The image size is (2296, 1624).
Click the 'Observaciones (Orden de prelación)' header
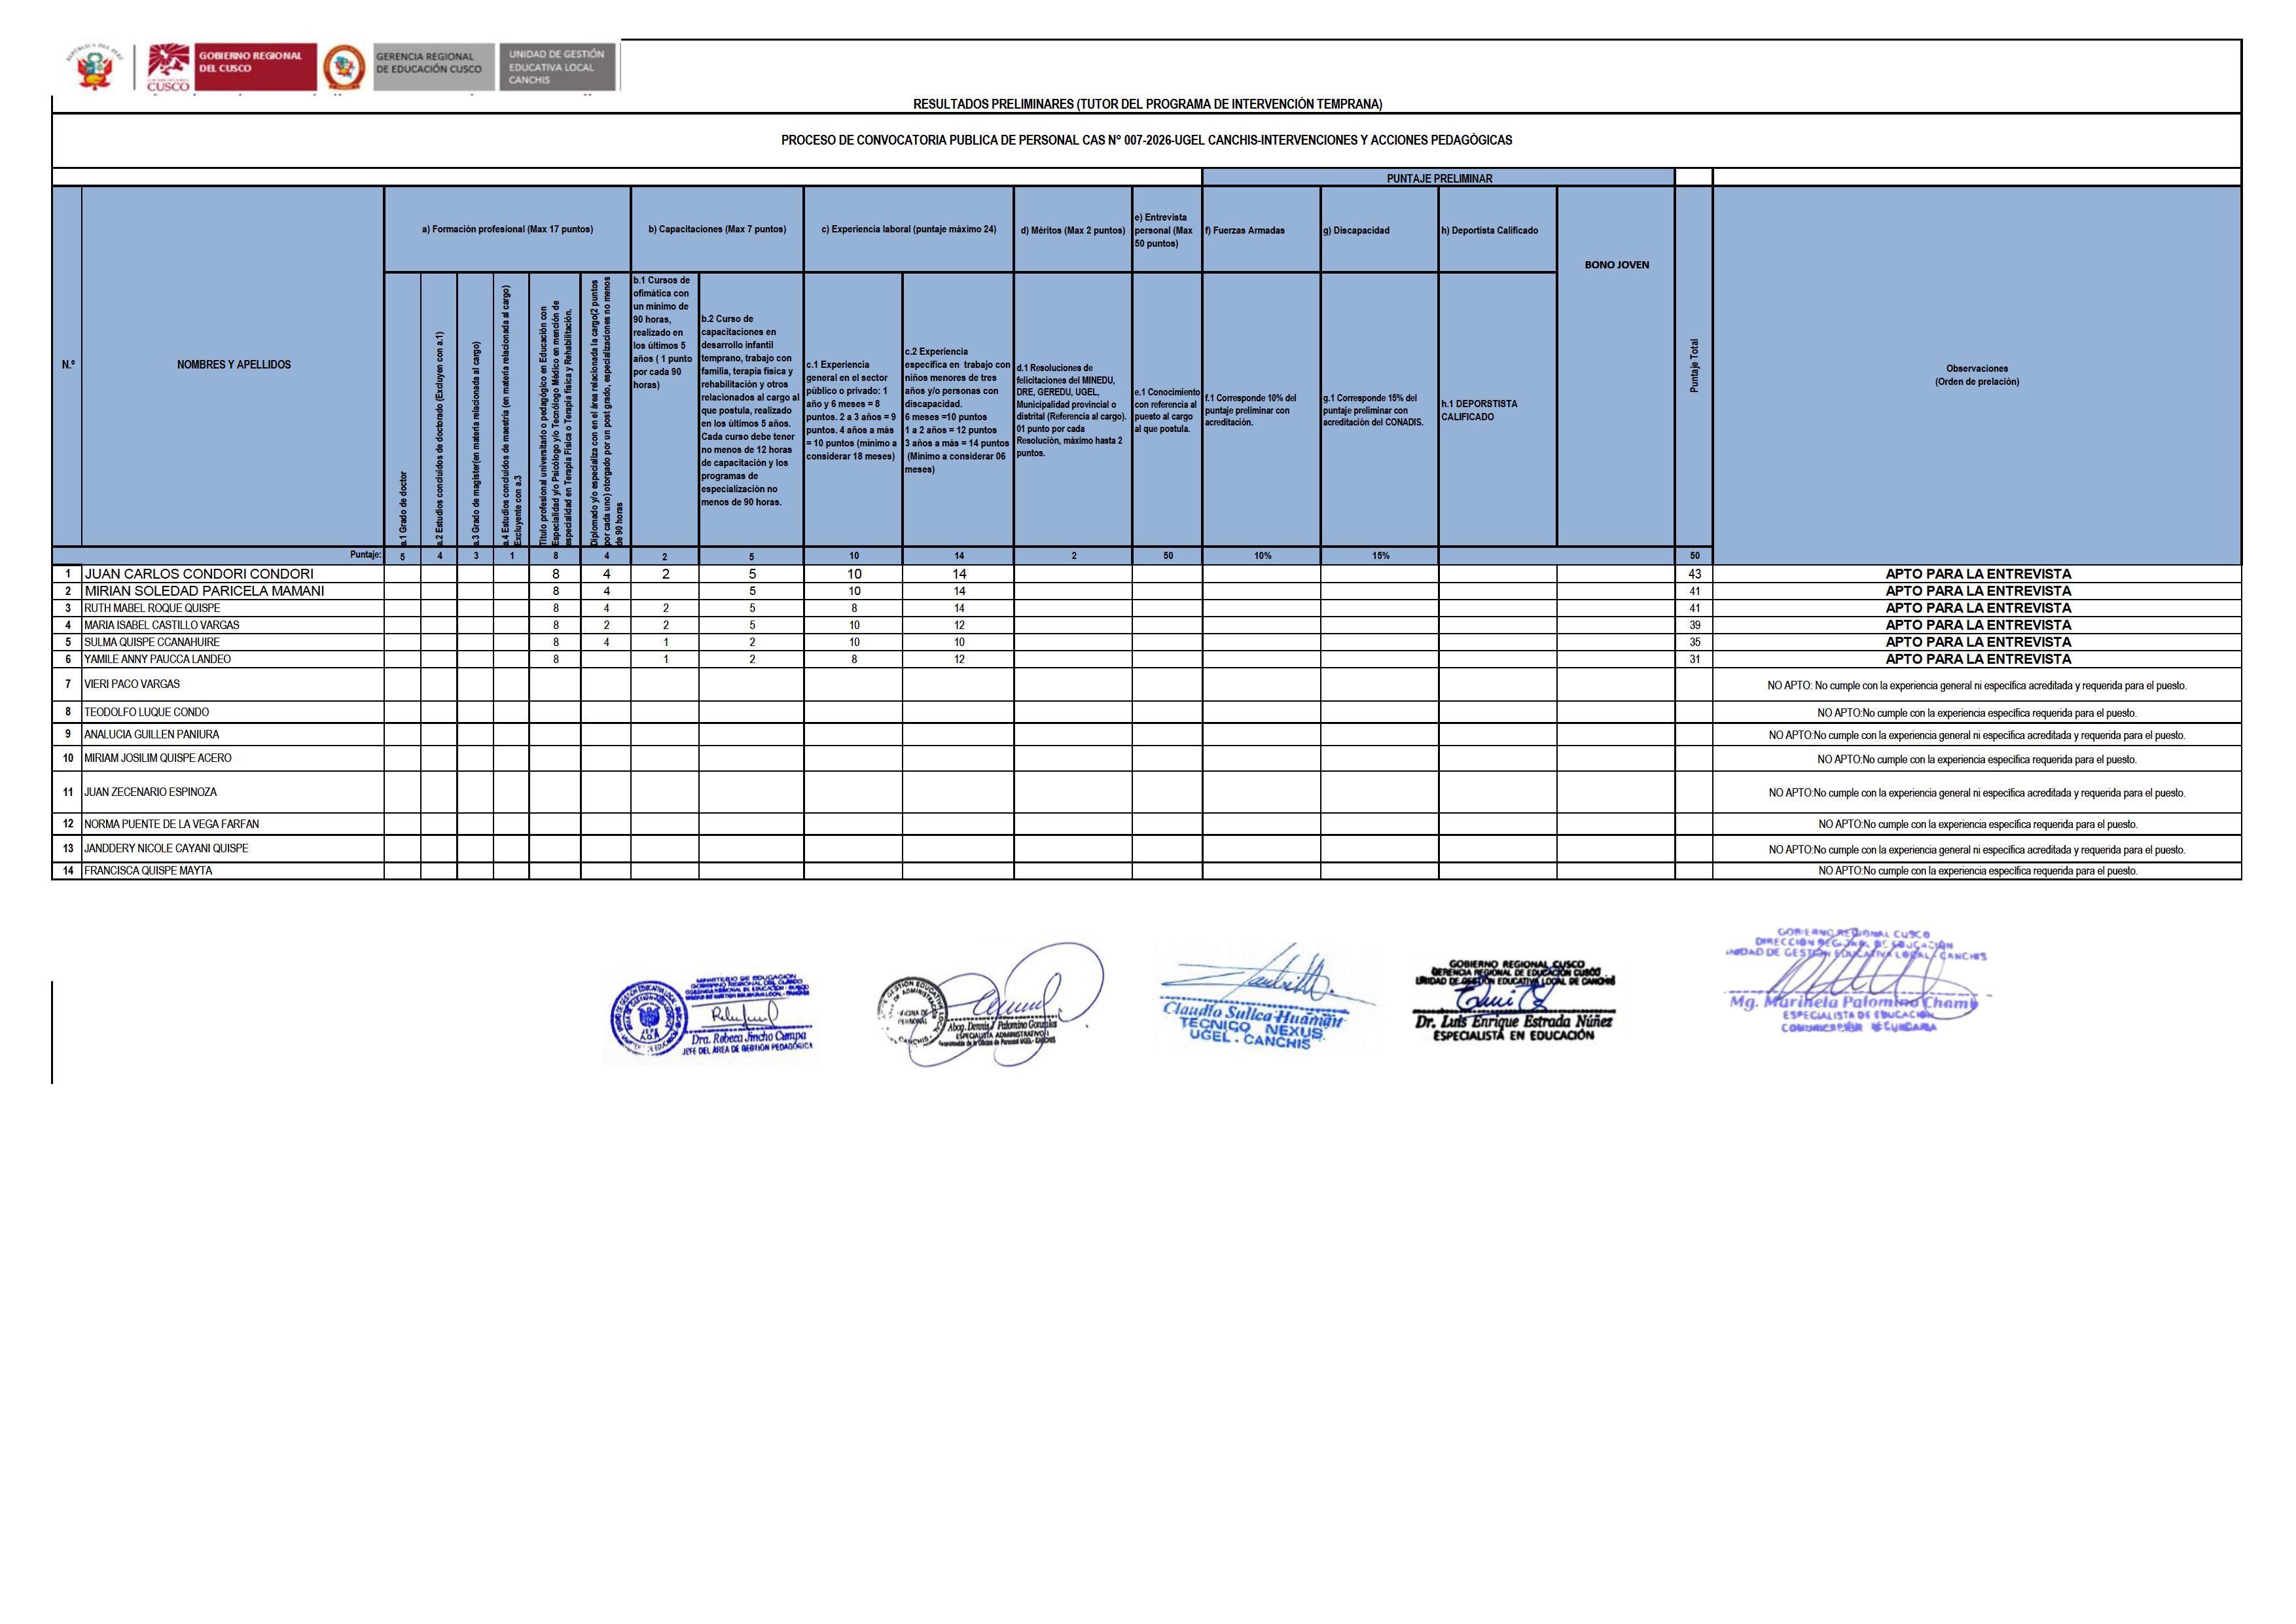coord(1976,375)
